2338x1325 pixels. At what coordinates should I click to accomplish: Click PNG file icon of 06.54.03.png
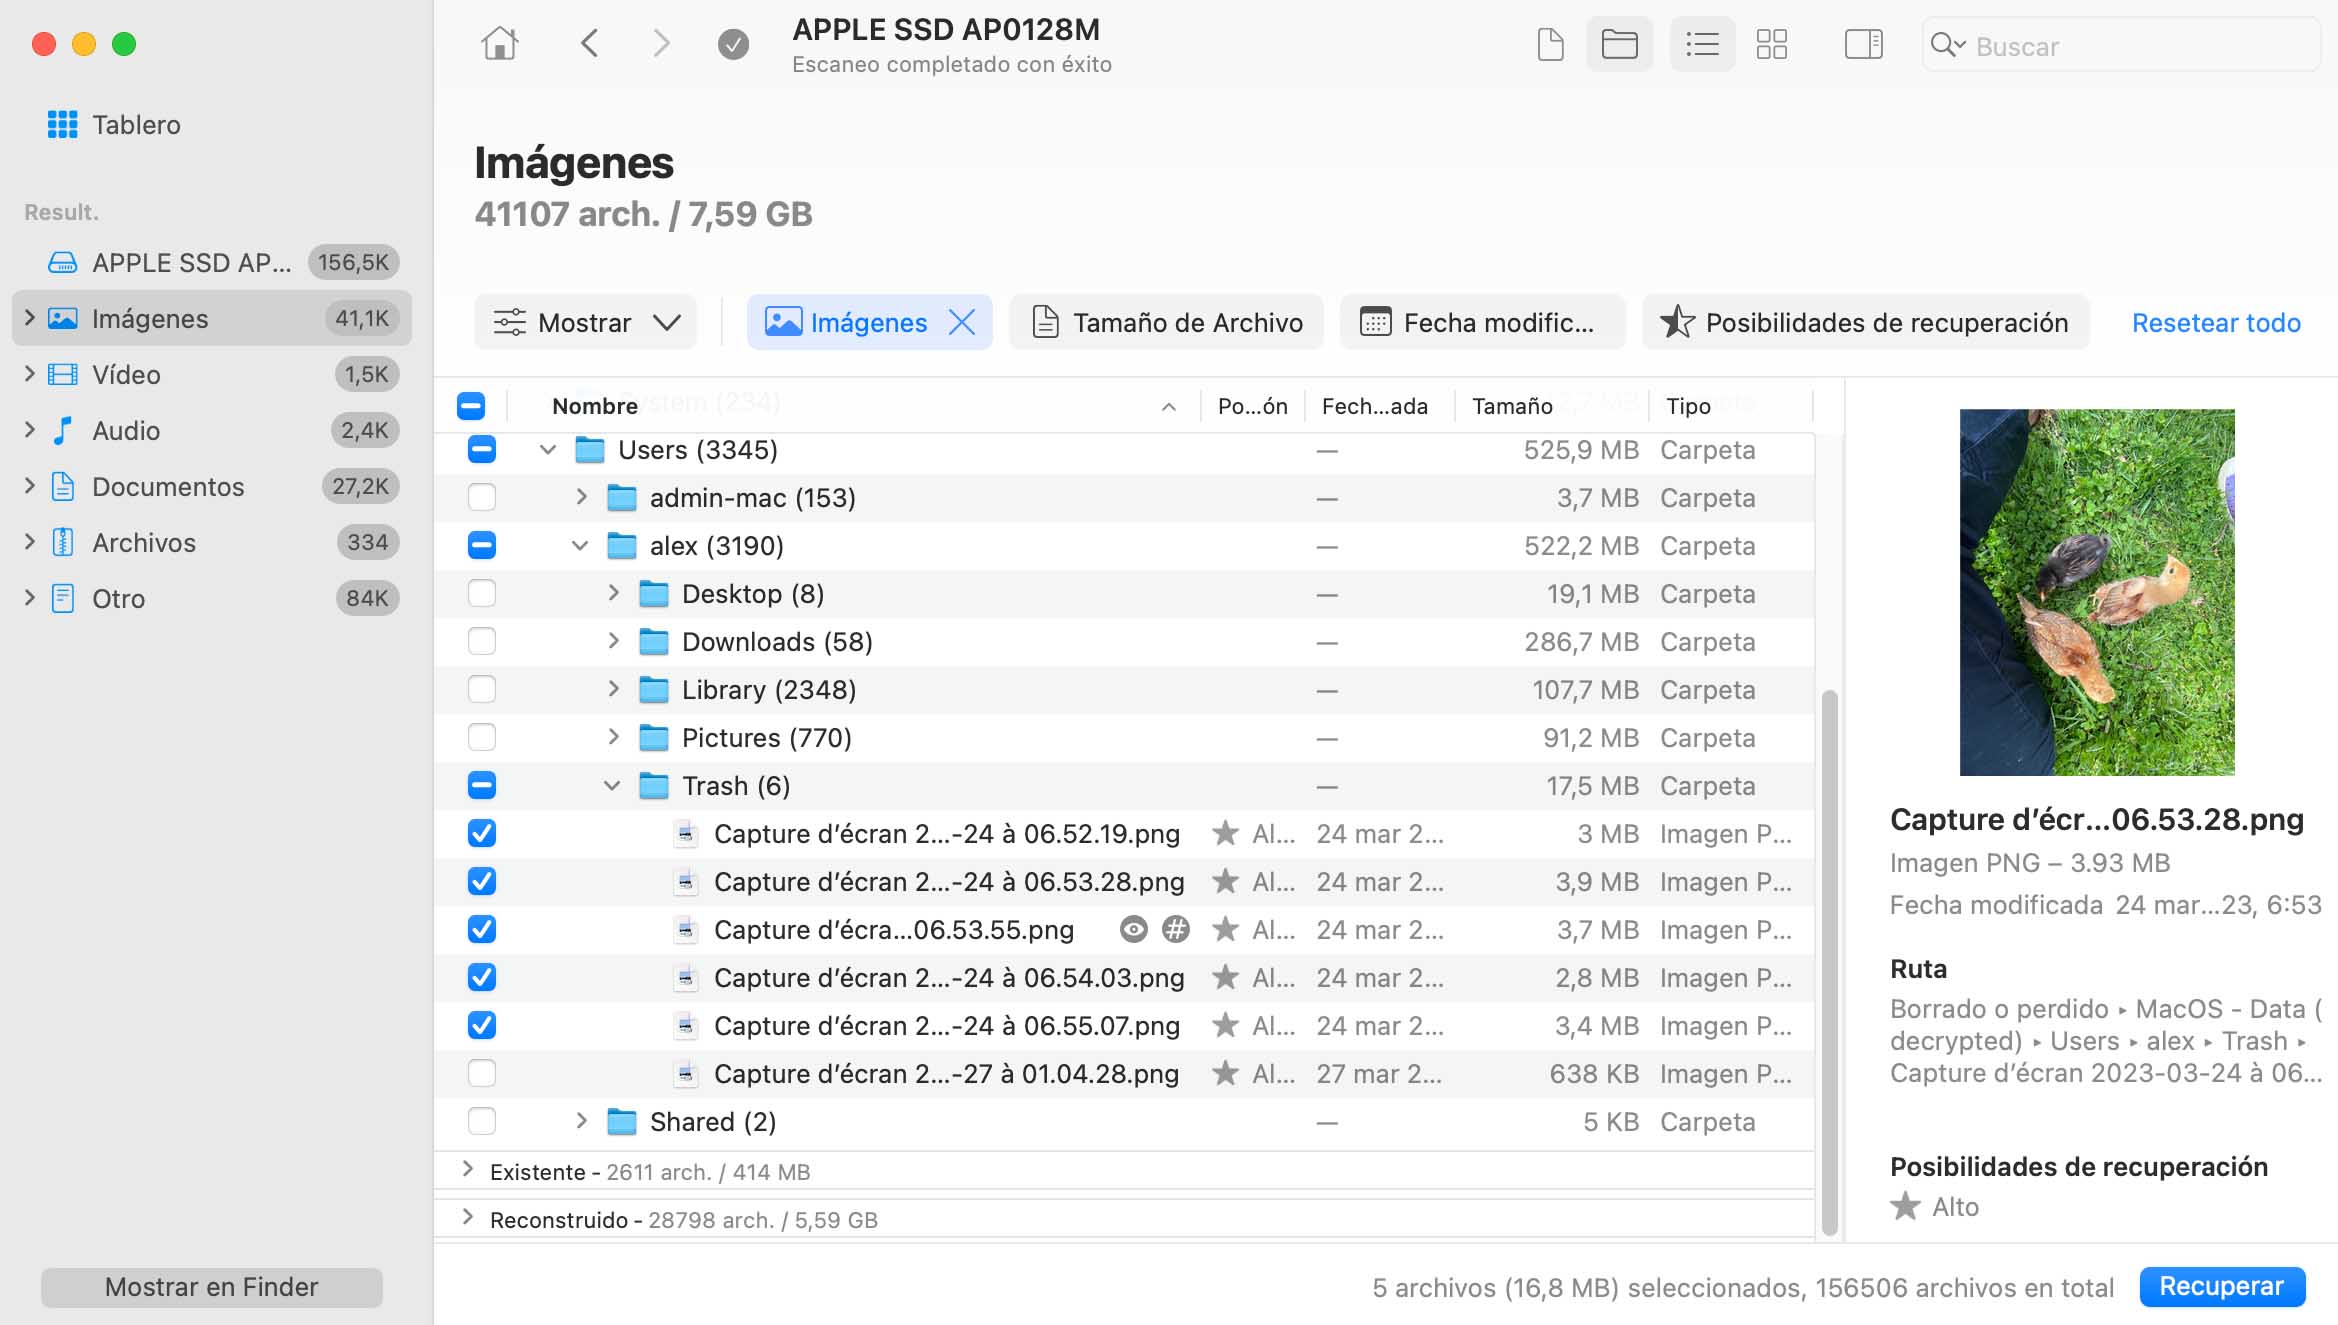click(685, 978)
